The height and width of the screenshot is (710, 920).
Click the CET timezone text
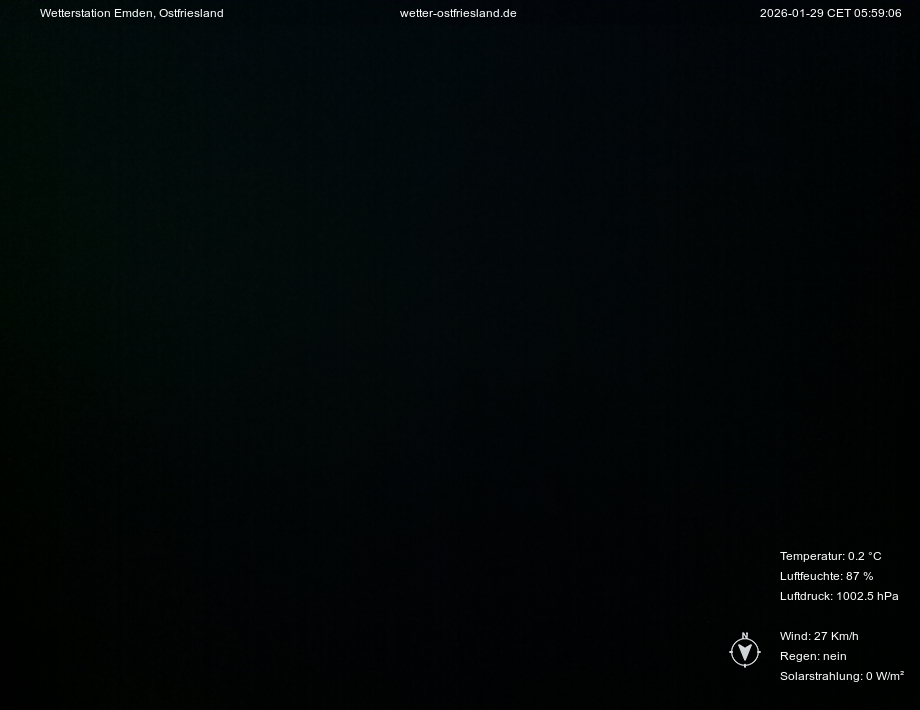(x=838, y=13)
